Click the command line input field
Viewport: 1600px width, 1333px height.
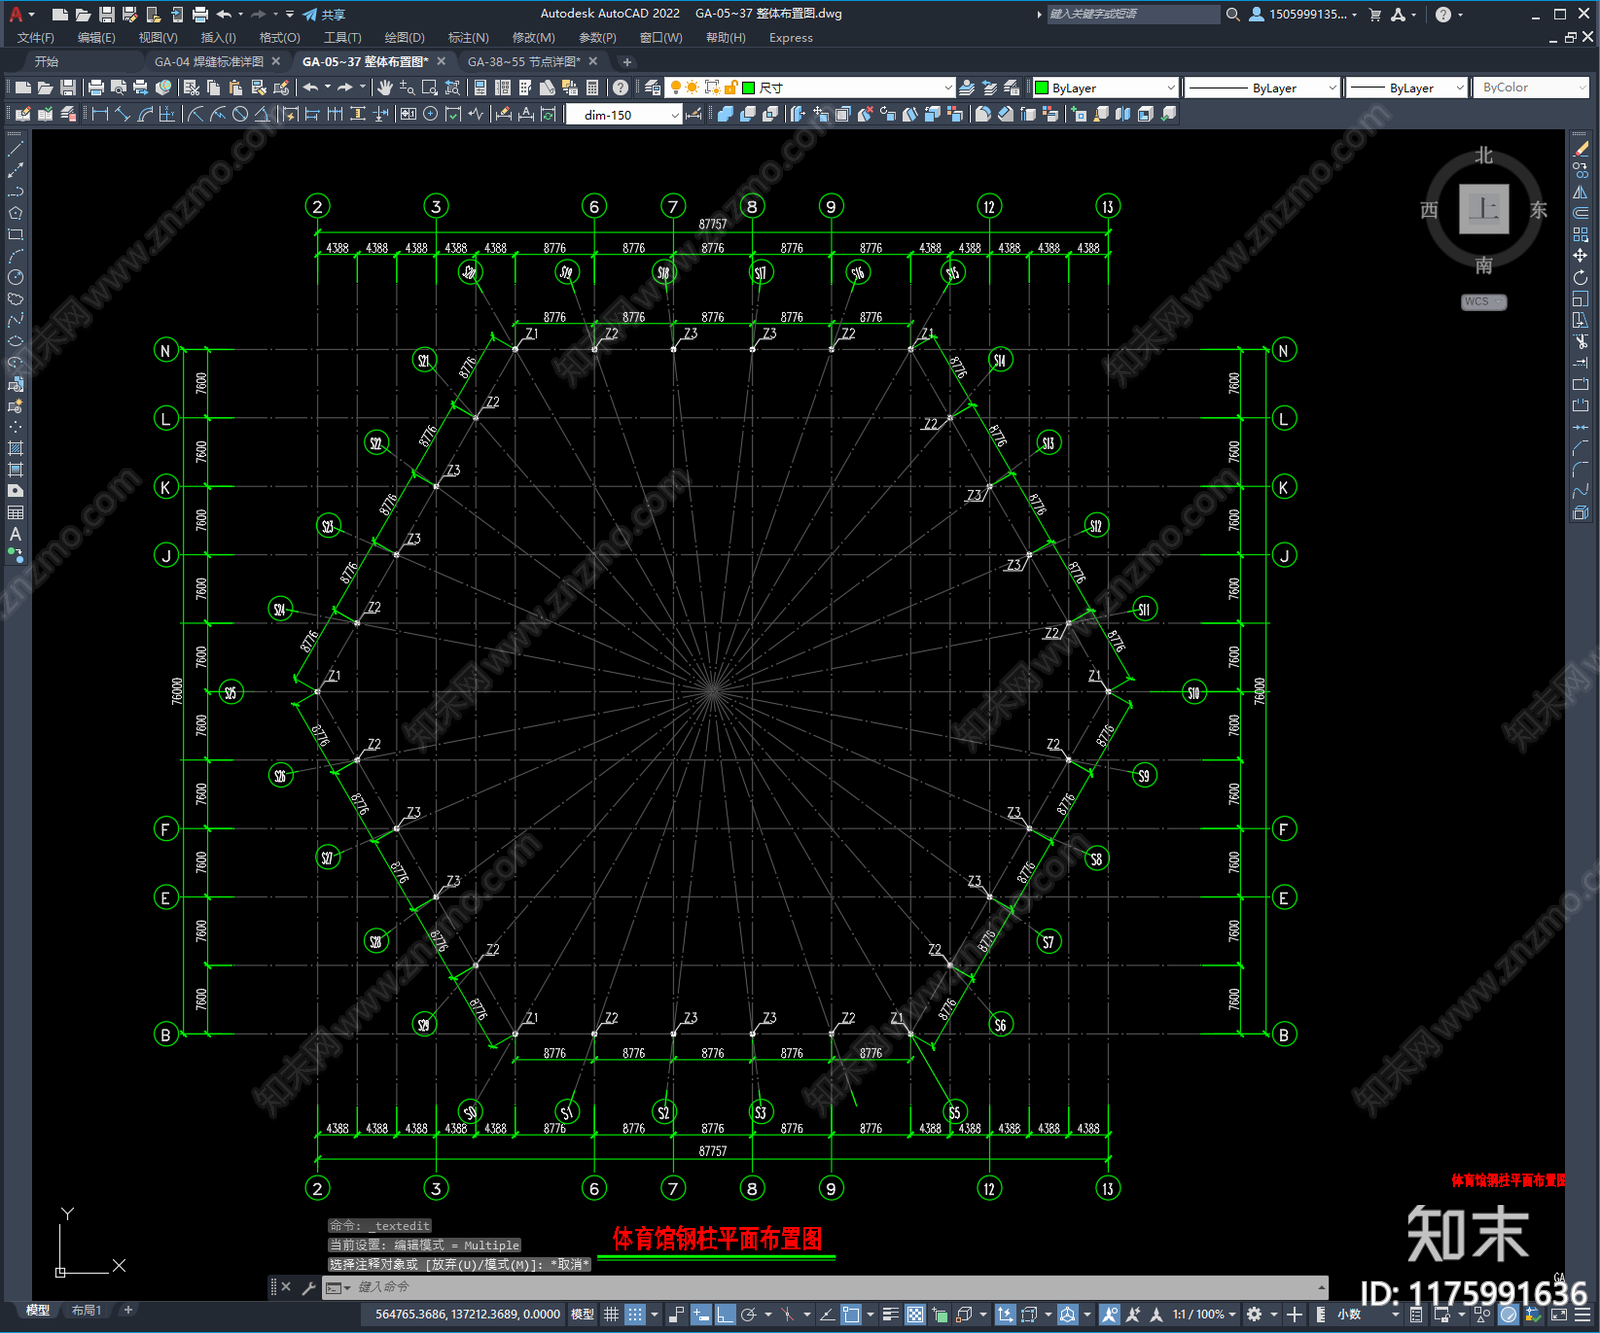[835, 1287]
